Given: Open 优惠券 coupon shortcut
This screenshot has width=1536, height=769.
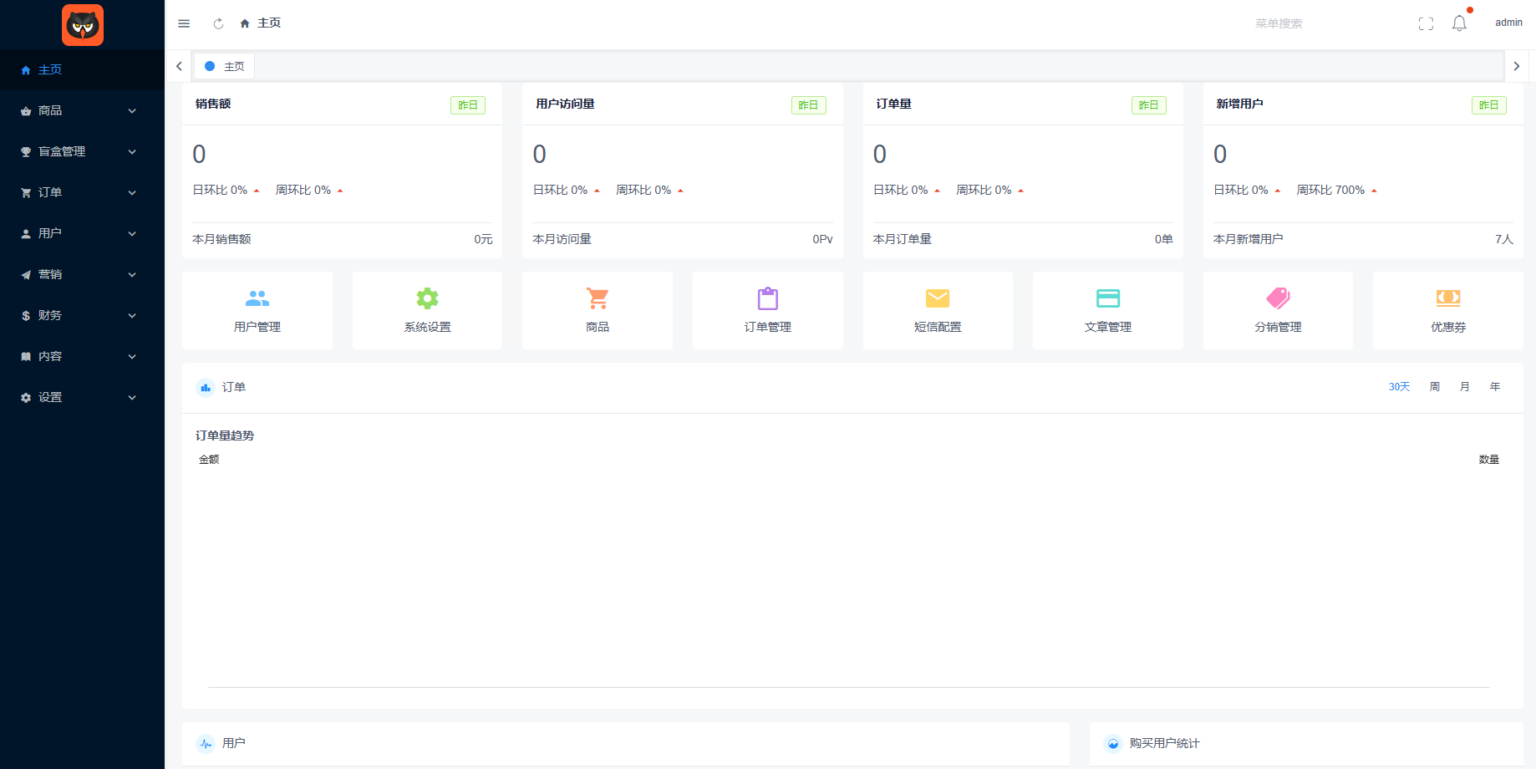Looking at the screenshot, I should pos(1447,310).
